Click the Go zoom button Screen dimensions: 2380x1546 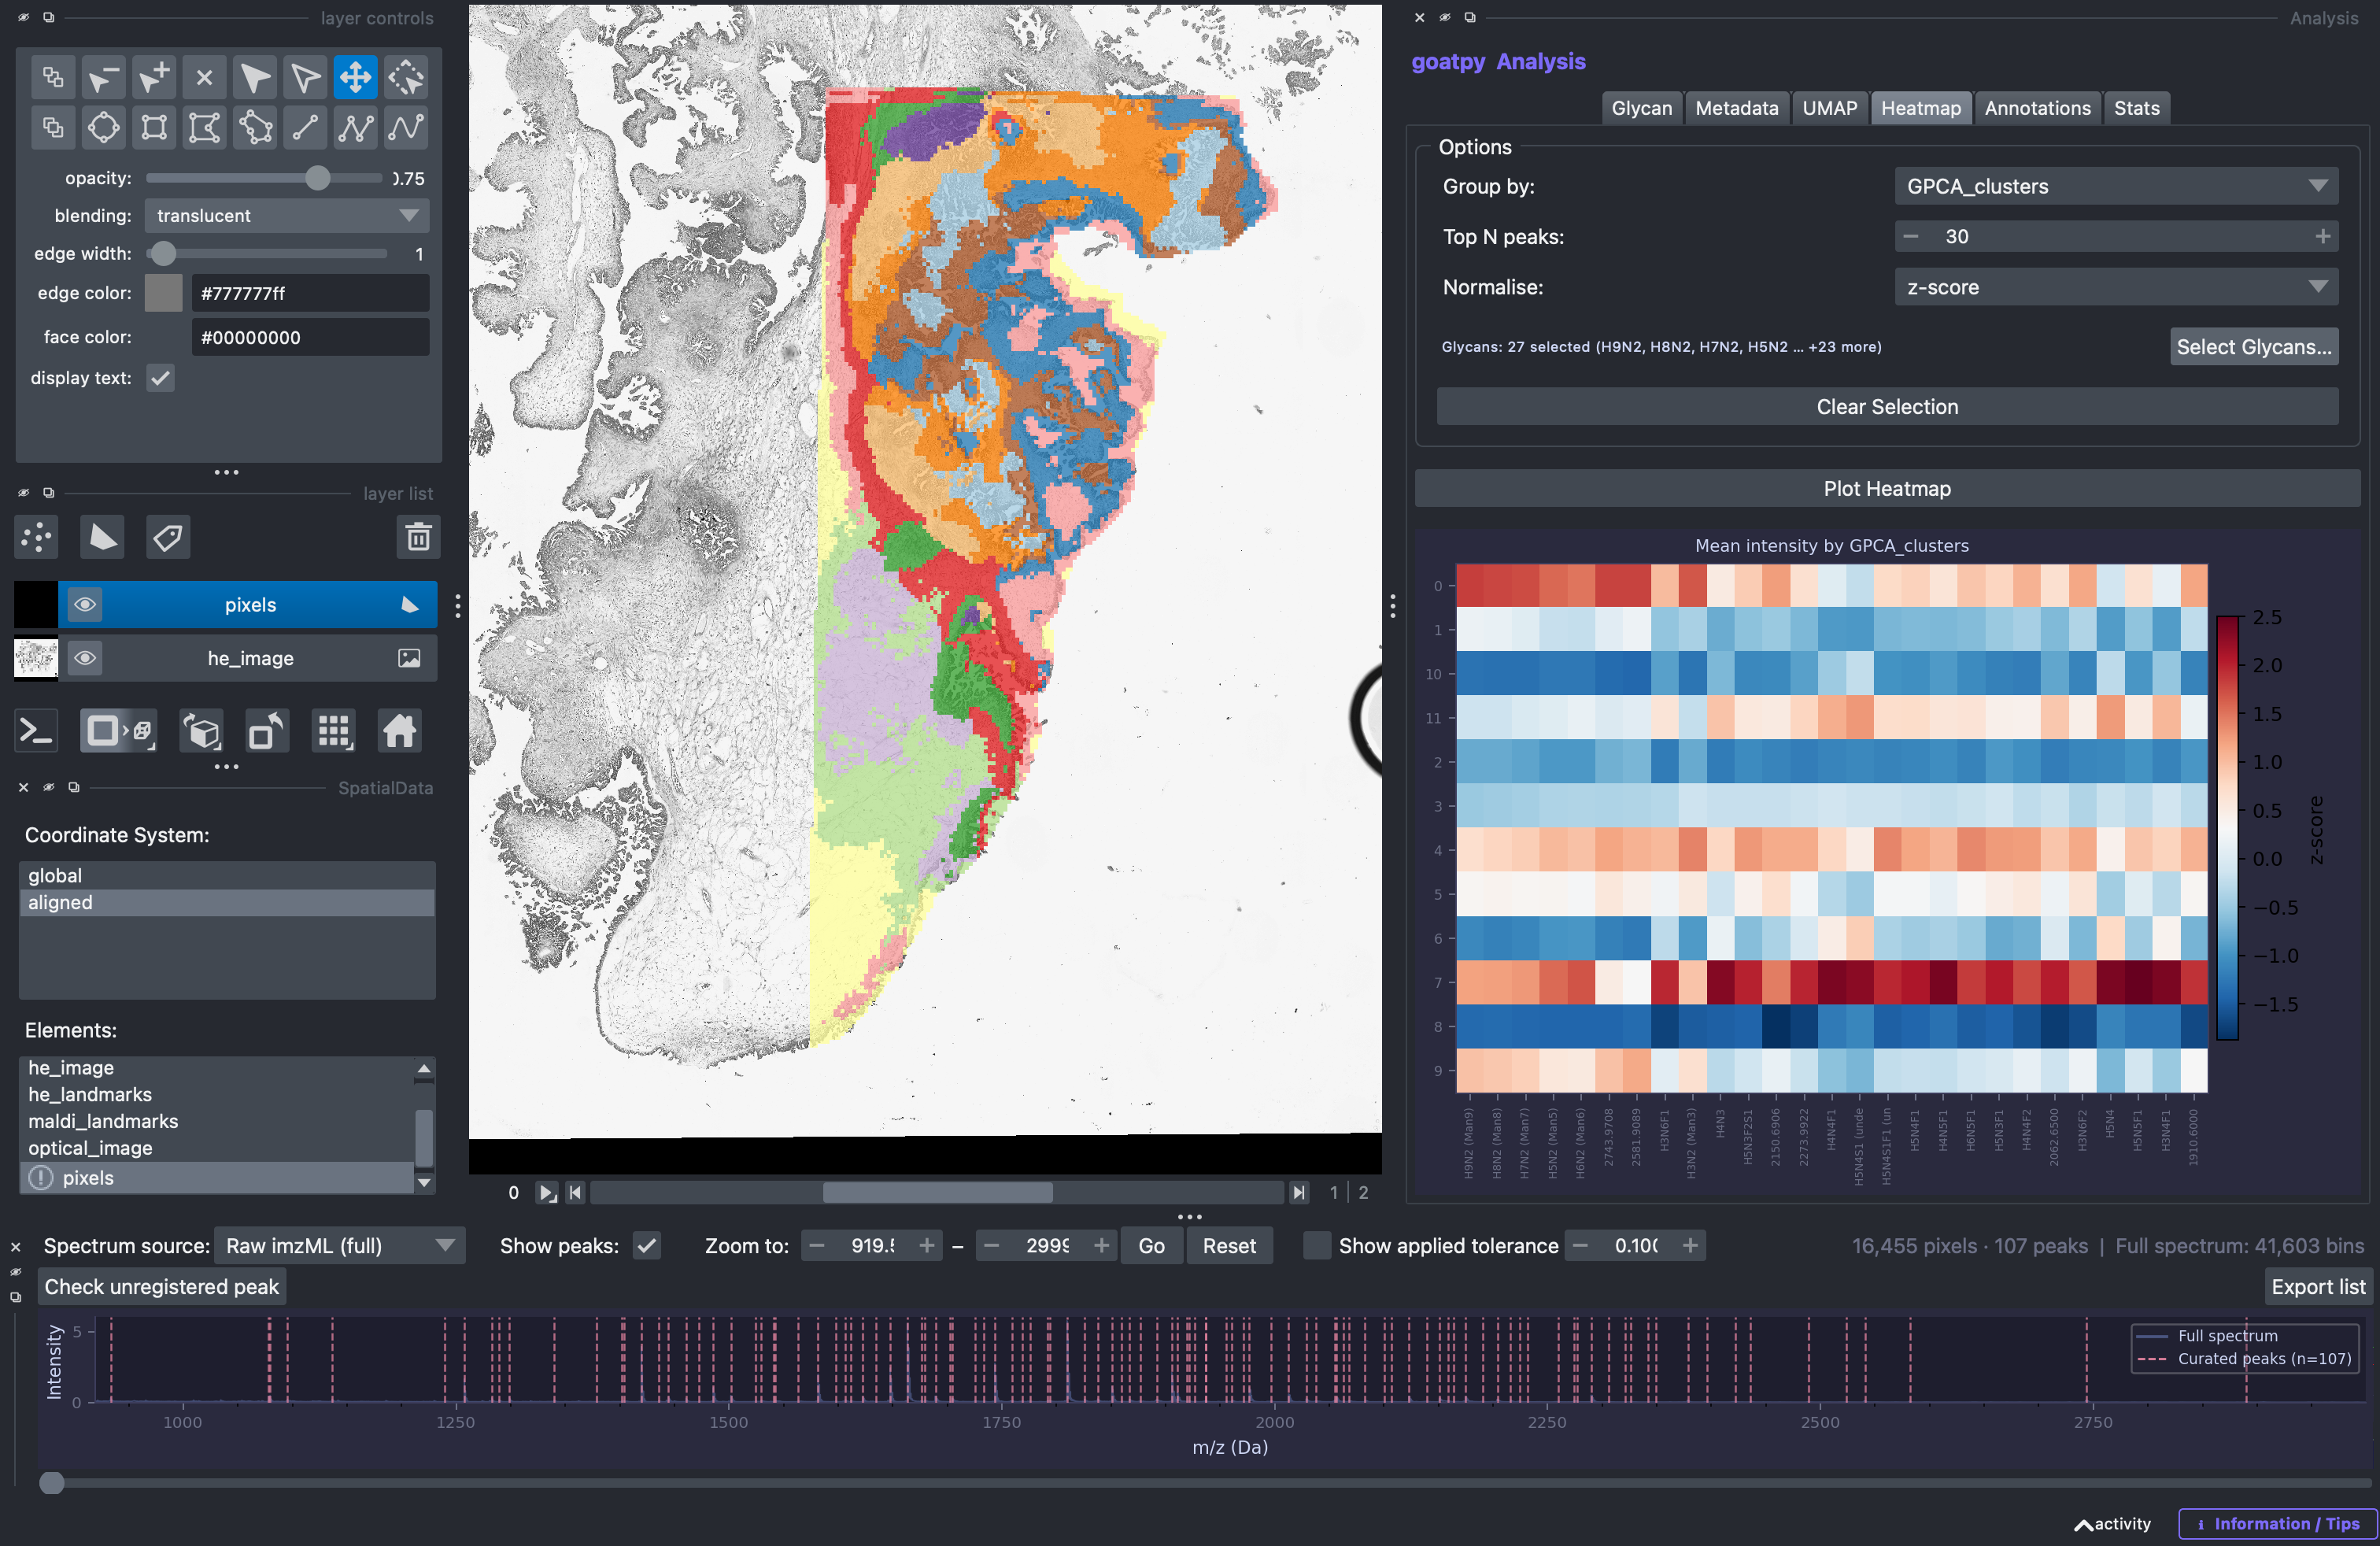tap(1151, 1246)
